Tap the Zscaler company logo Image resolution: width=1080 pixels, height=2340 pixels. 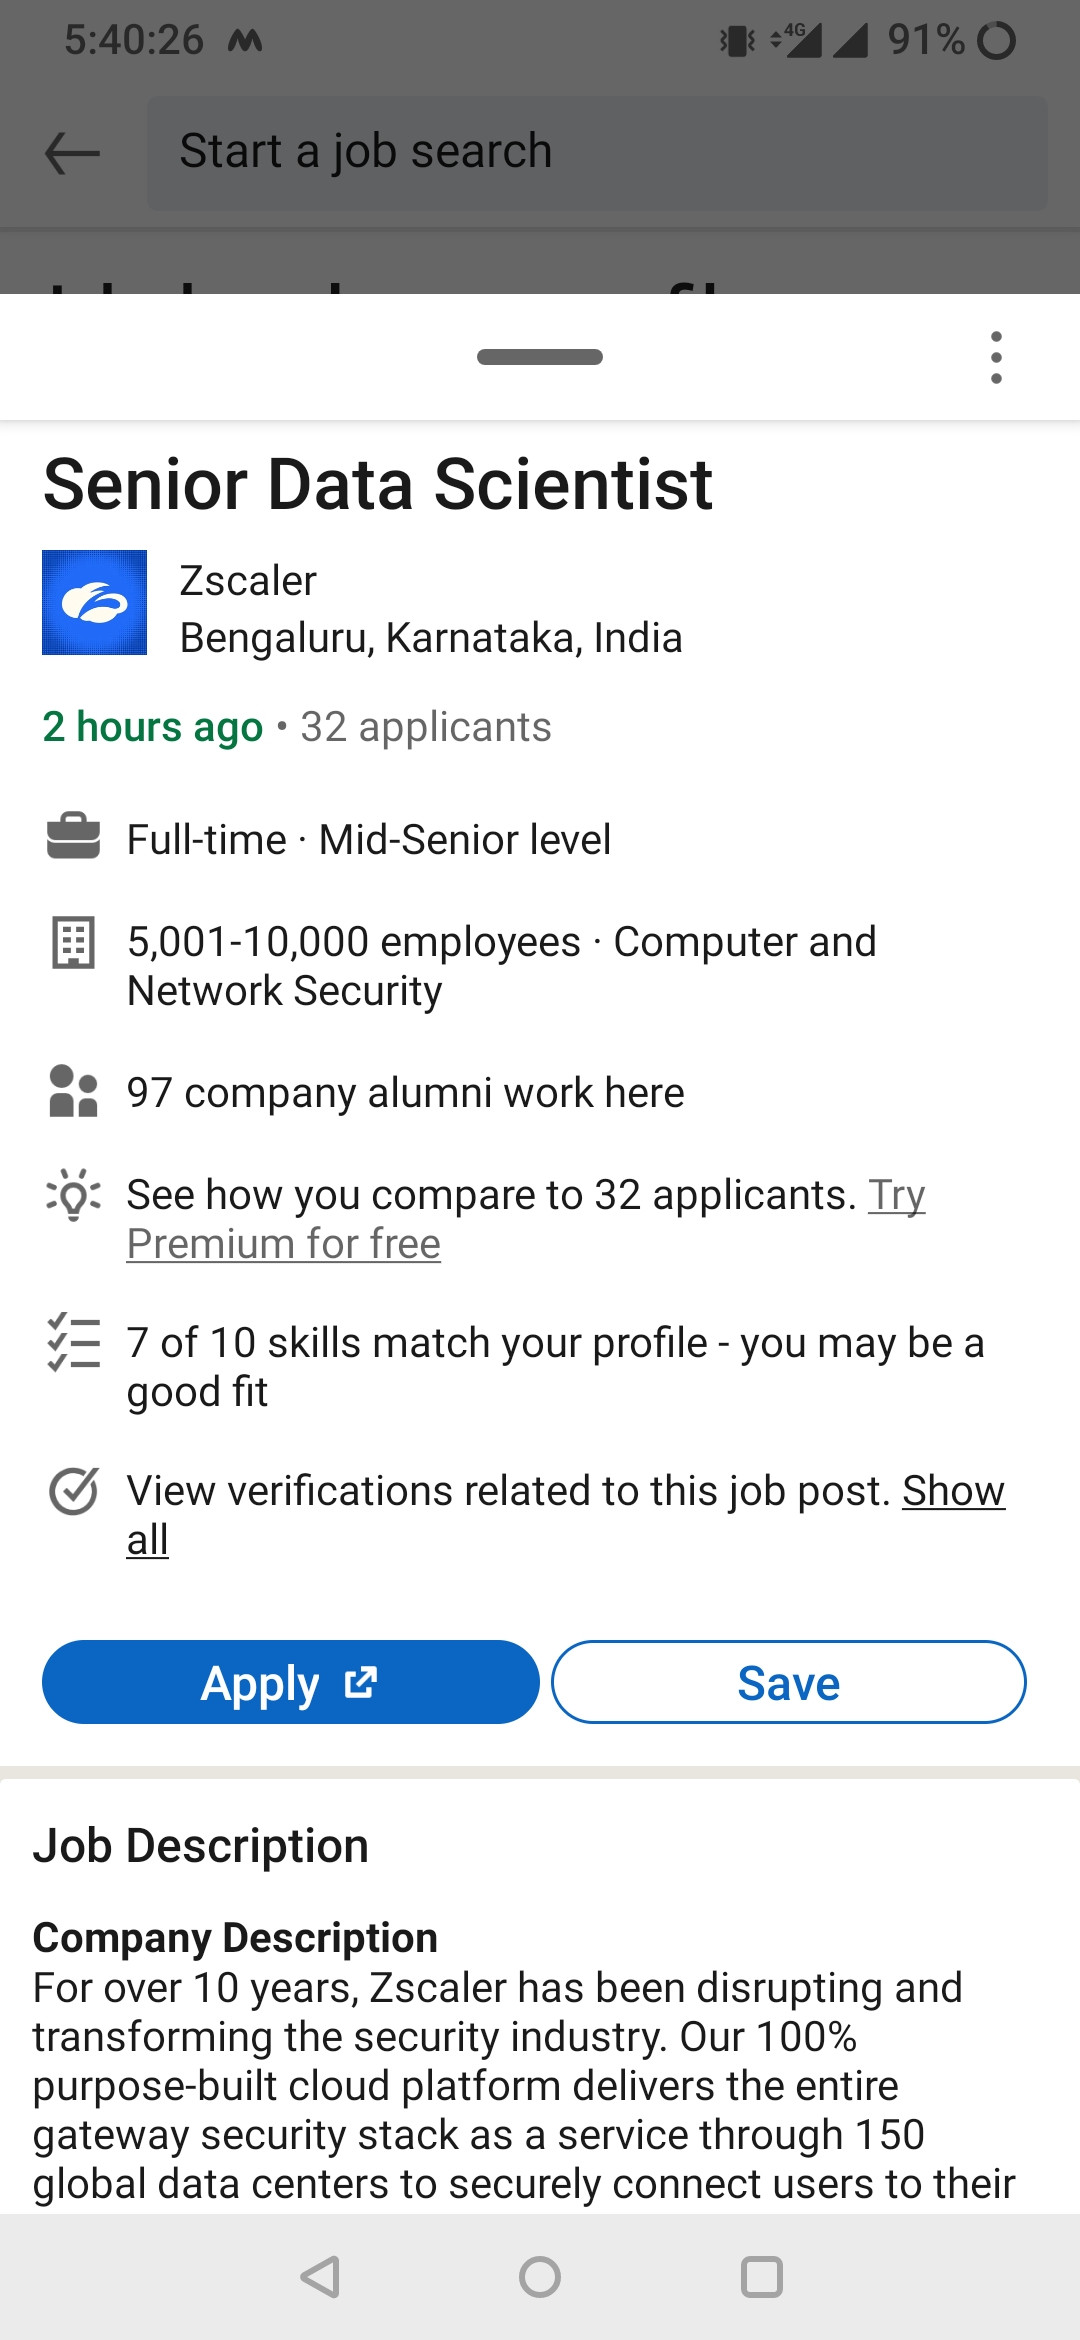click(94, 602)
